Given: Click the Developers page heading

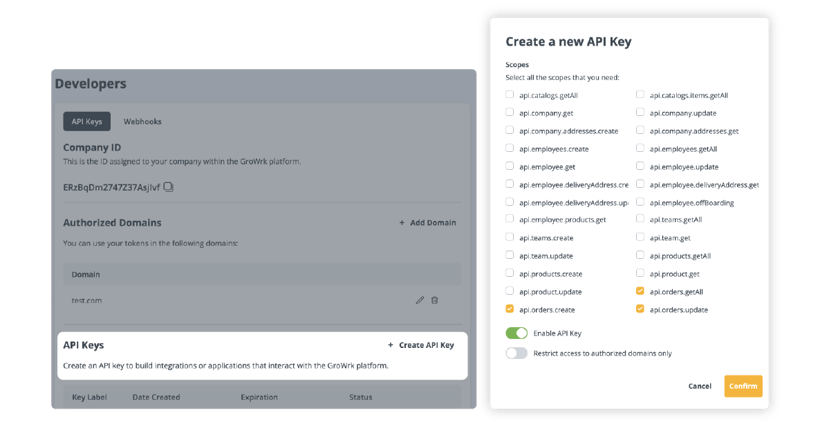Looking at the screenshot, I should pos(90,84).
